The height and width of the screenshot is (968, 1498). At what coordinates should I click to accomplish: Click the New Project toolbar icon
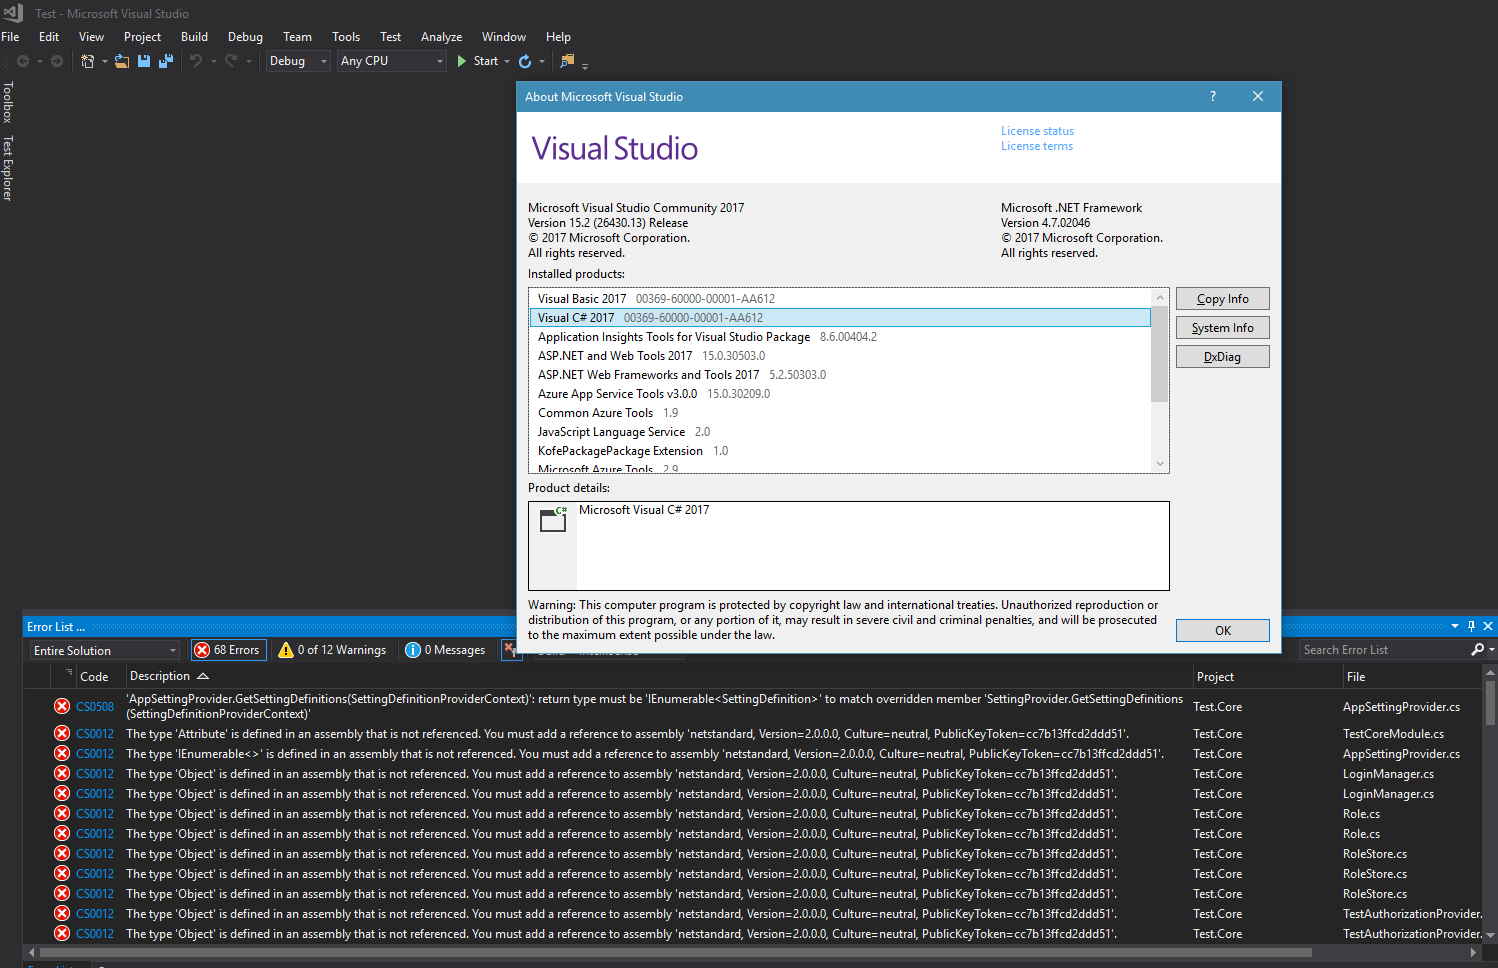point(89,61)
